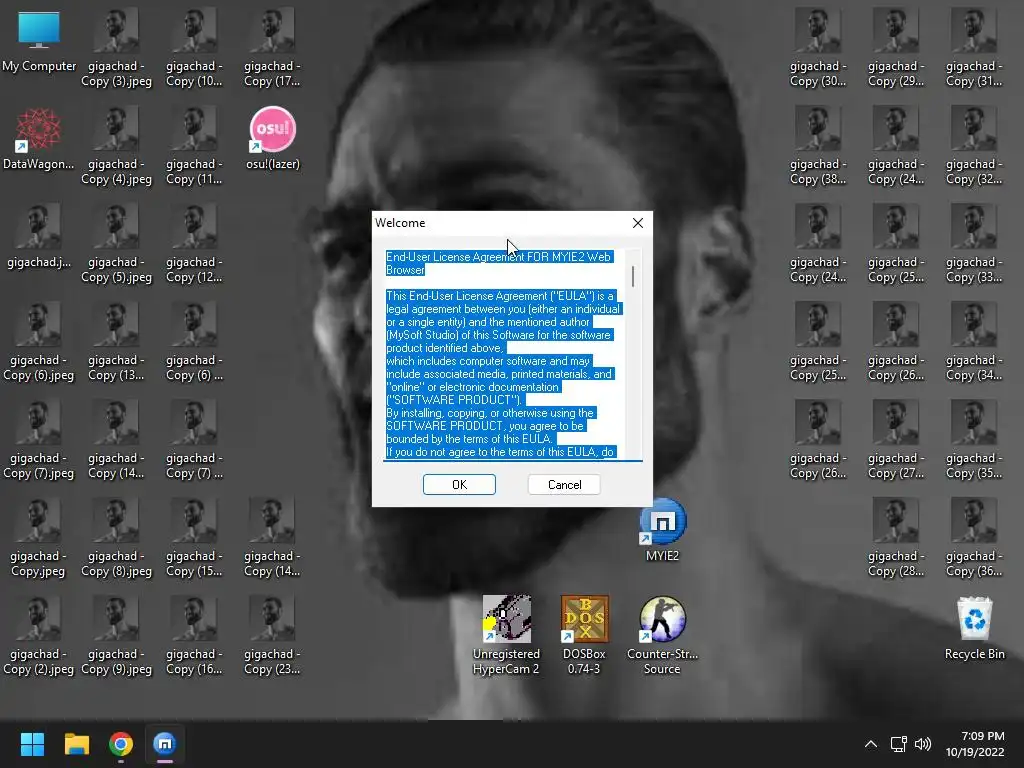This screenshot has width=1024, height=768.
Task: Click the MYIE2 taskbar button
Action: point(165,744)
